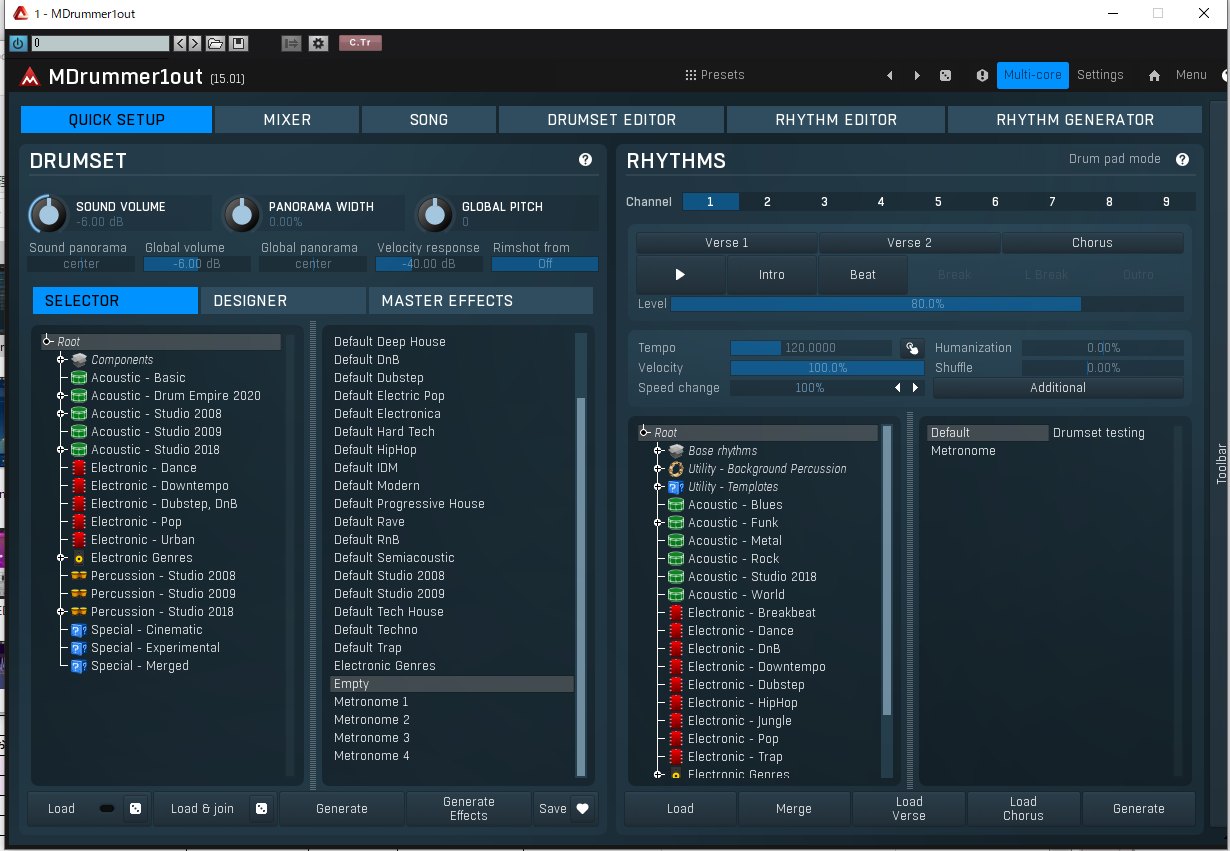Increase speed change with right arrow

pyautogui.click(x=914, y=388)
